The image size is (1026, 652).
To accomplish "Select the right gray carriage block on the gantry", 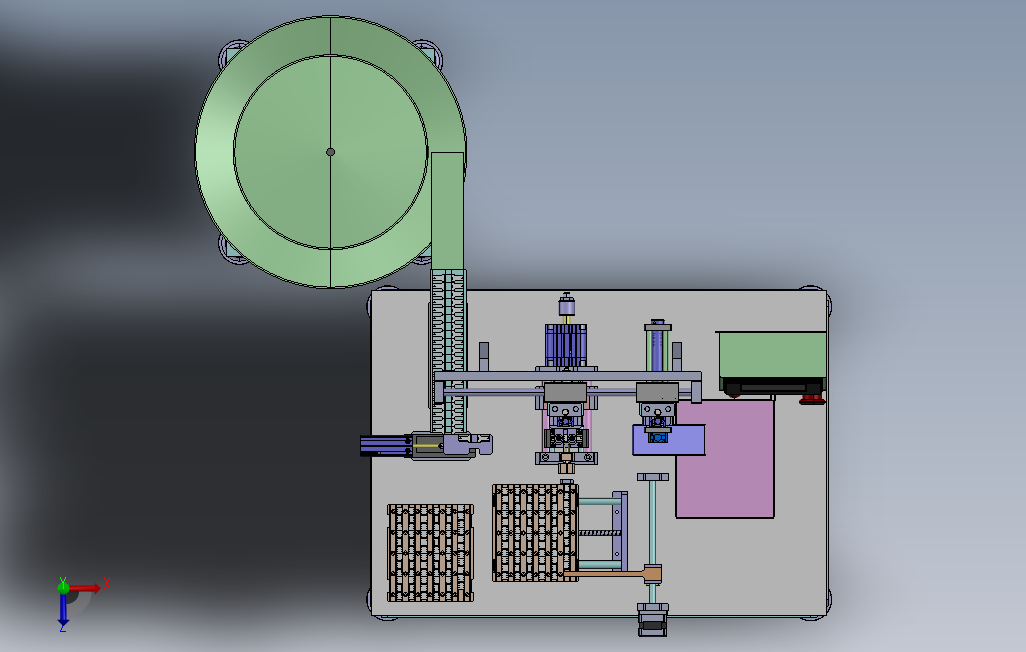I will (657, 392).
